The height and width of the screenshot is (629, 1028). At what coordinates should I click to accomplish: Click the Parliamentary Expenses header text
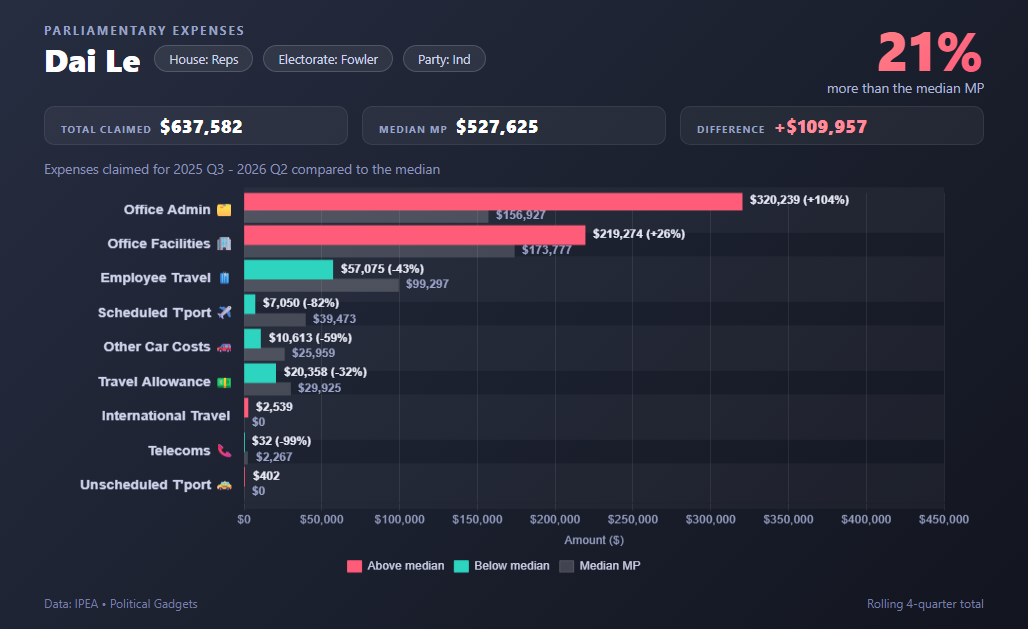(x=144, y=31)
